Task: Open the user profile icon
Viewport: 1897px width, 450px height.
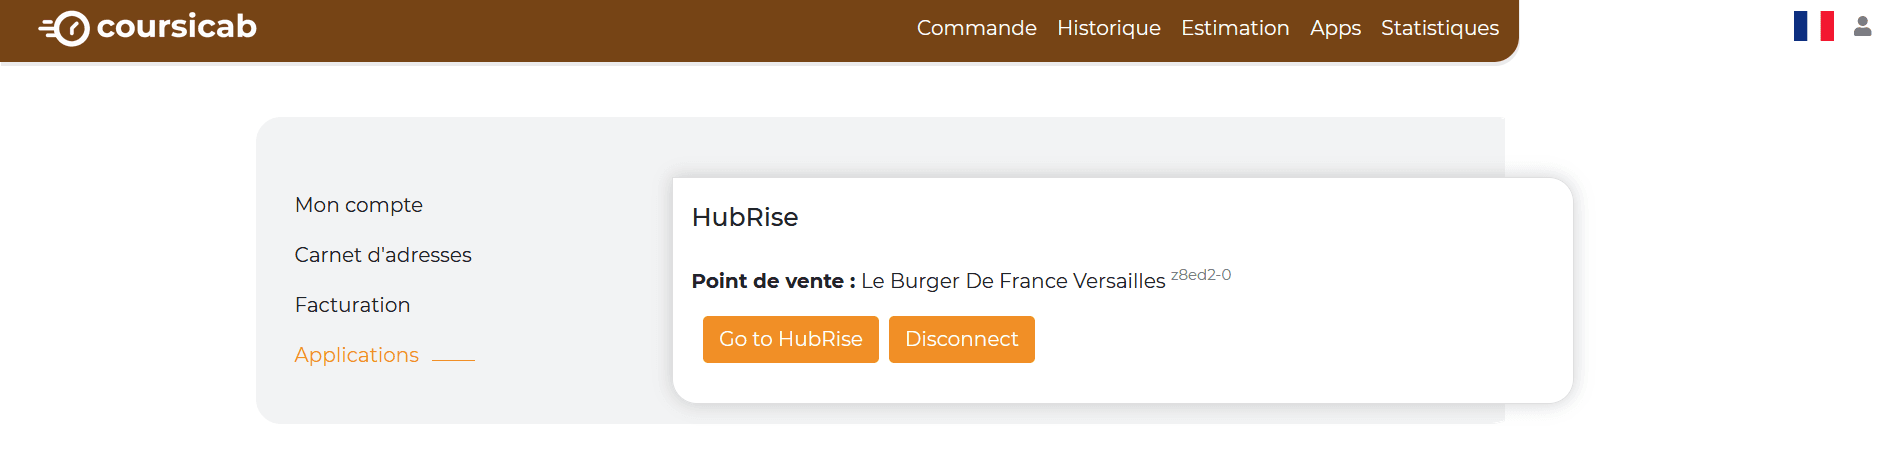Action: pyautogui.click(x=1862, y=26)
